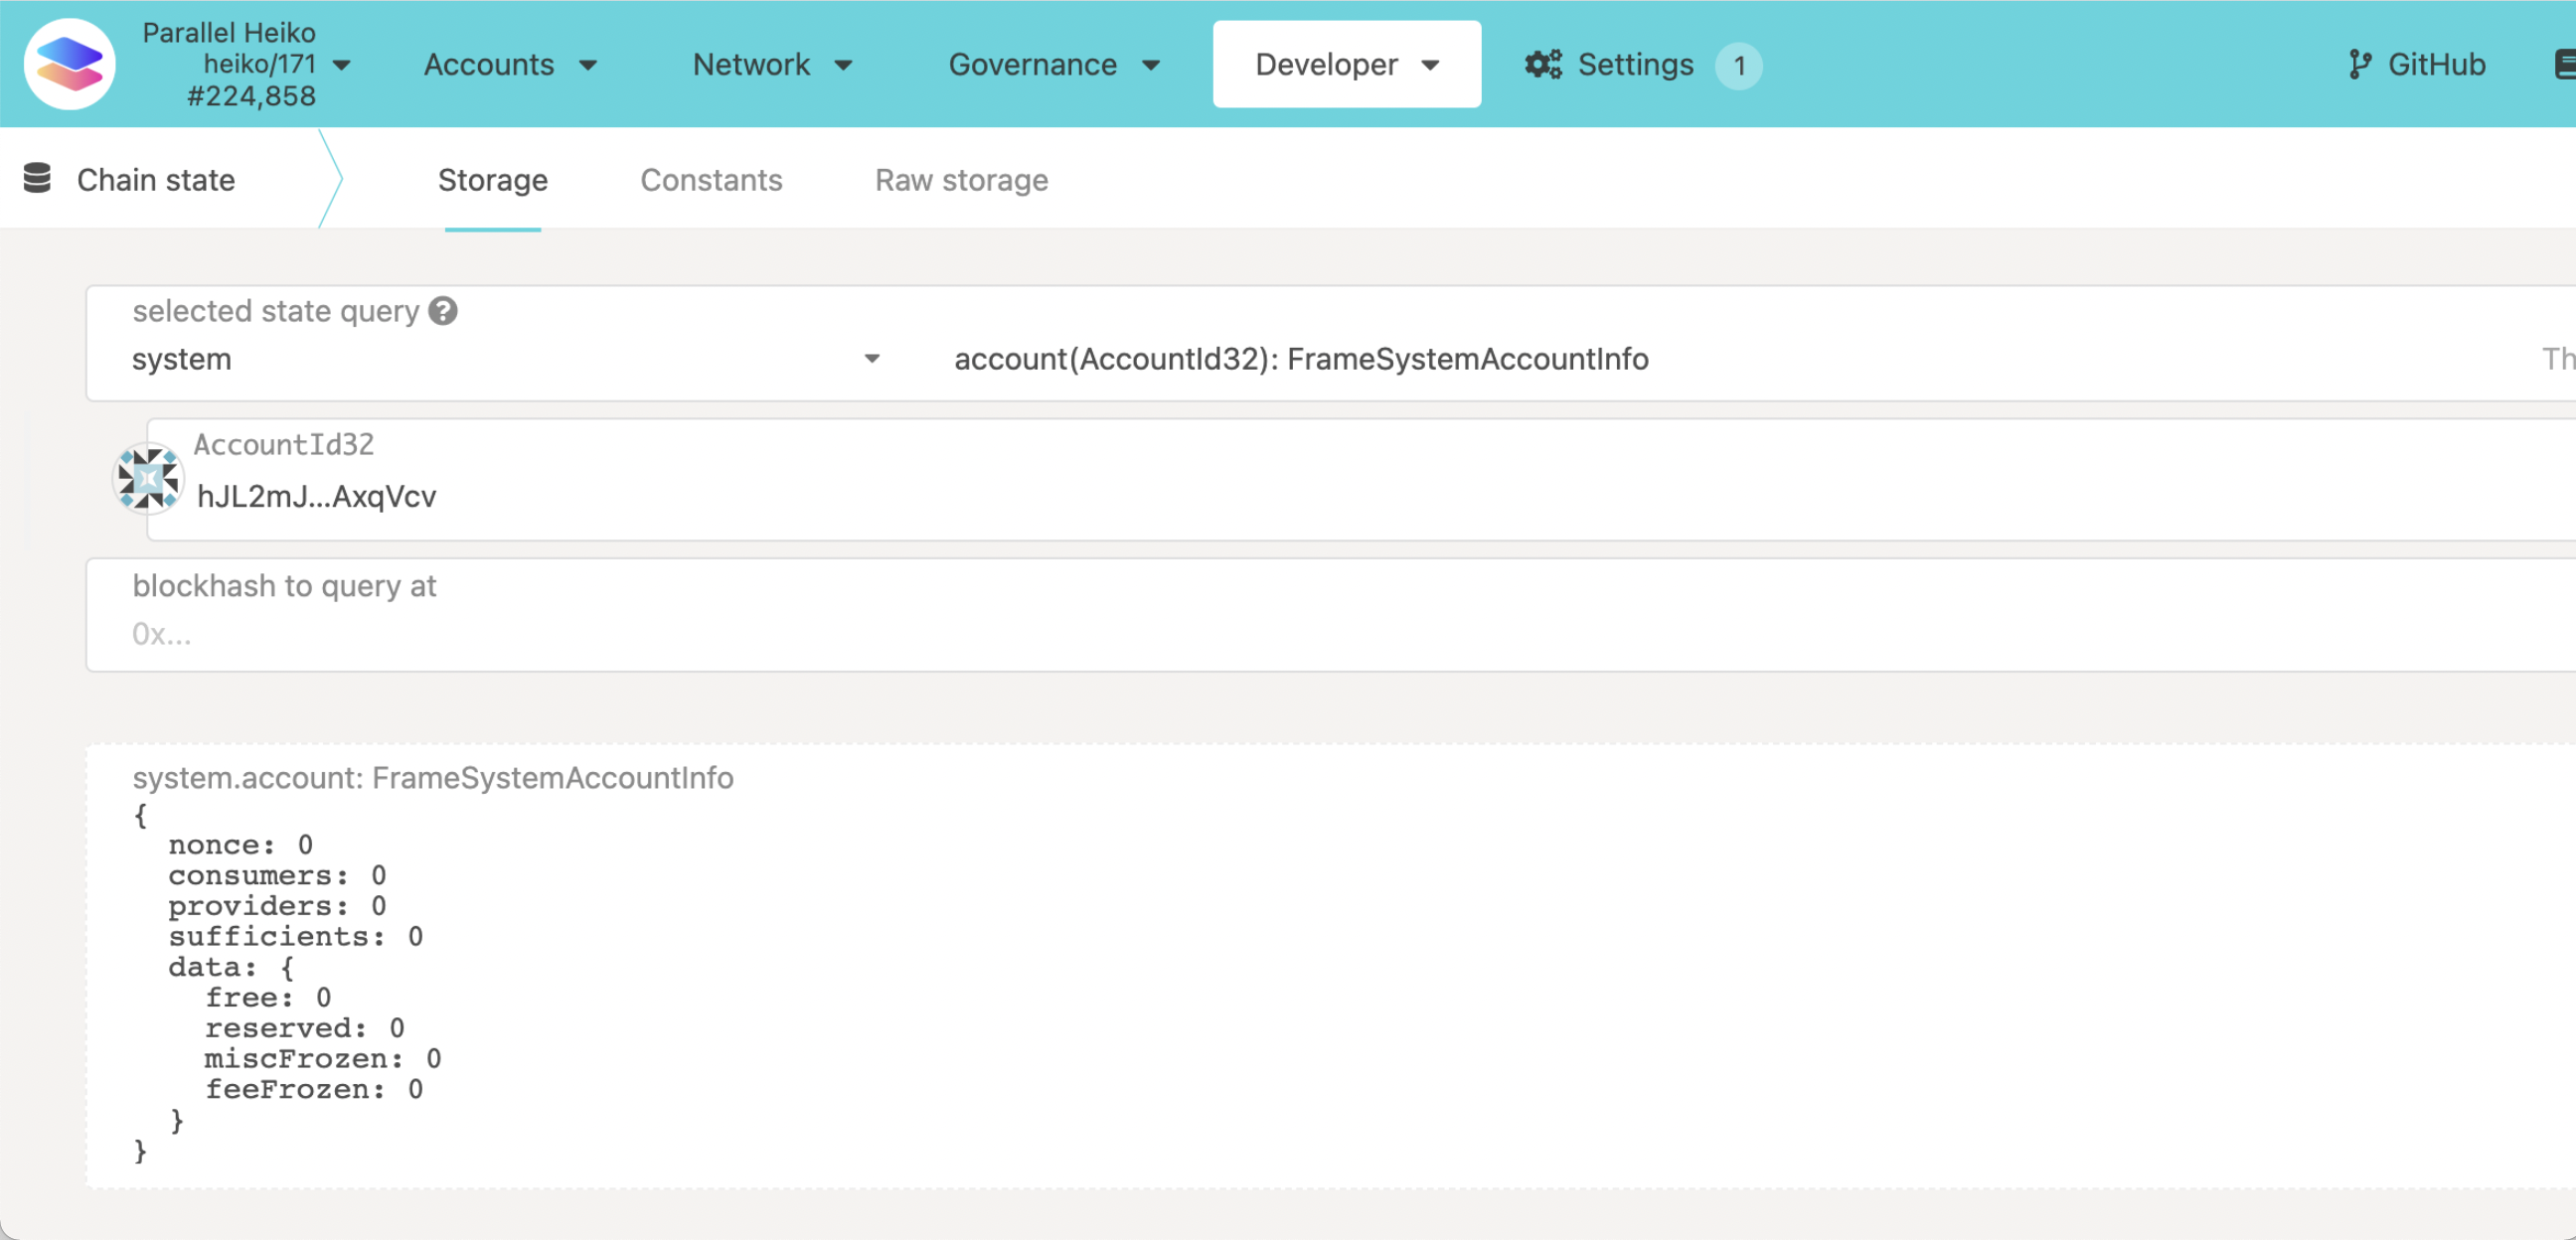
Task: Click the notification badge on Settings
Action: pyautogui.click(x=1740, y=66)
